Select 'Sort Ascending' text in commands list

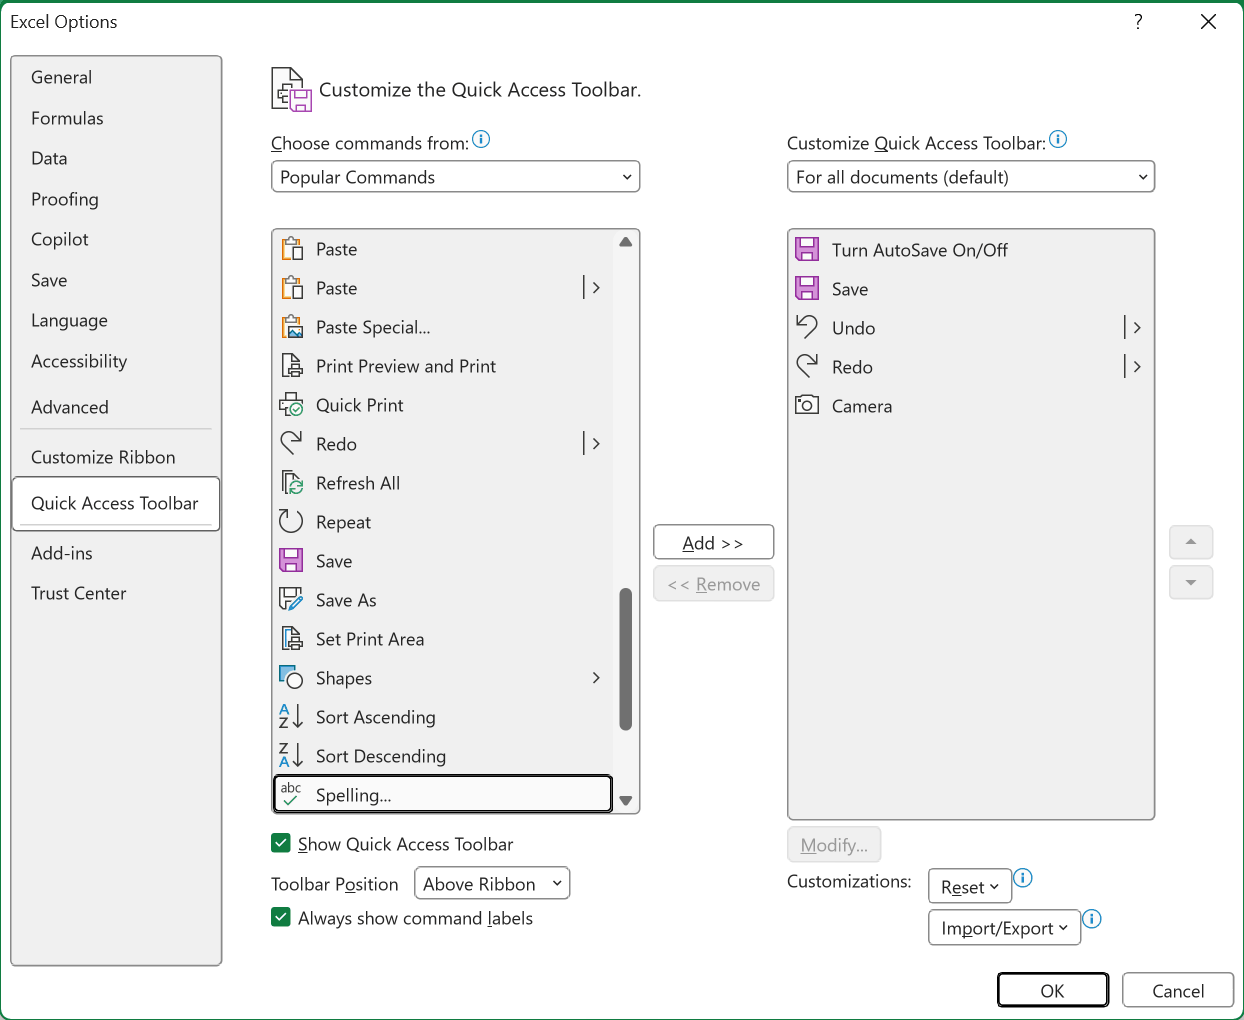[x=376, y=717]
